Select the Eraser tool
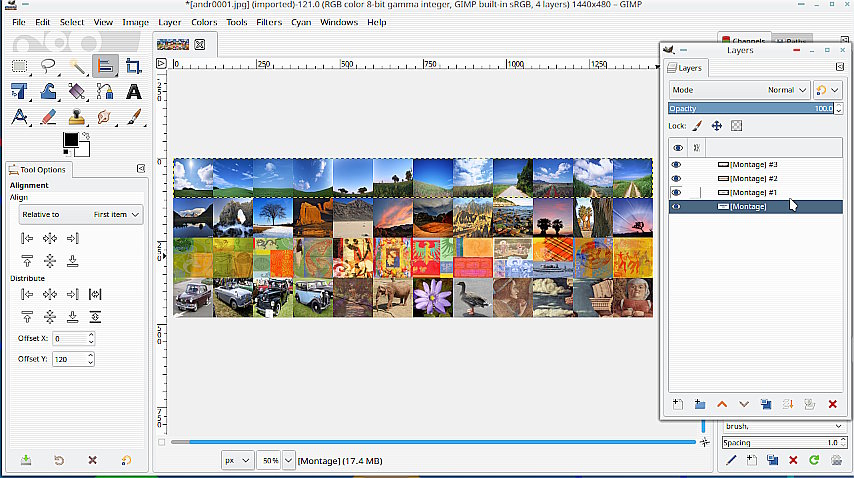The image size is (854, 478). [x=48, y=117]
